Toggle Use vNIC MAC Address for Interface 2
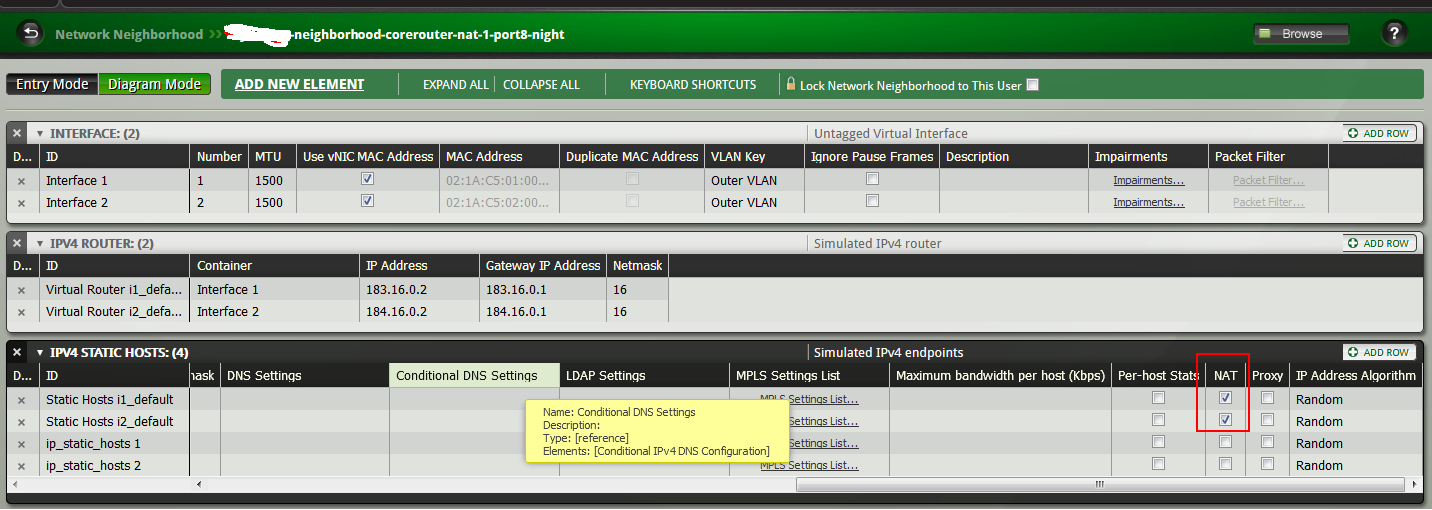 [368, 201]
